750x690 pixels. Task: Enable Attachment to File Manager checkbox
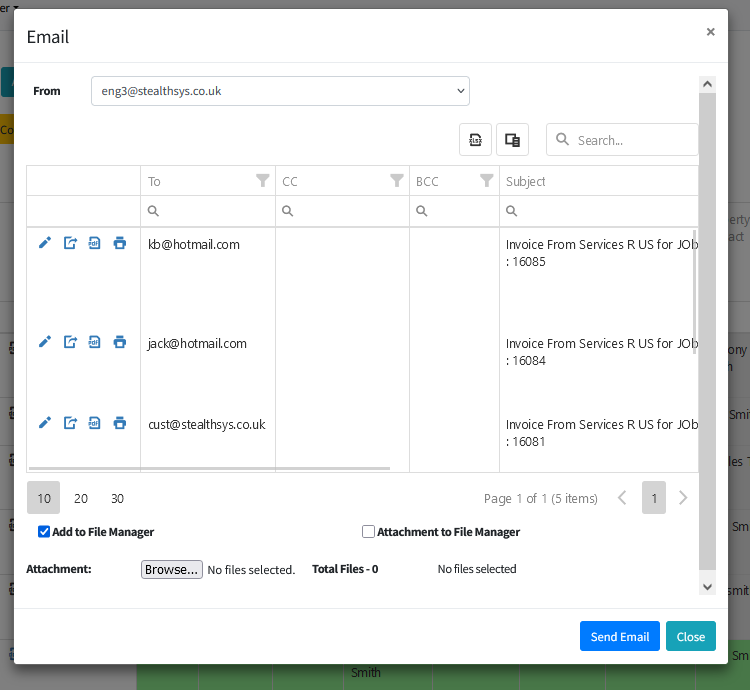pyautogui.click(x=368, y=532)
